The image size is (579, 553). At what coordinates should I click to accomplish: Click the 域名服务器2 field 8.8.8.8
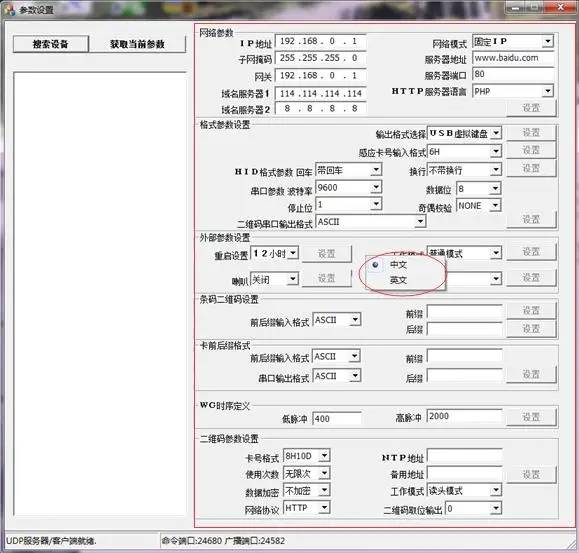[x=321, y=109]
